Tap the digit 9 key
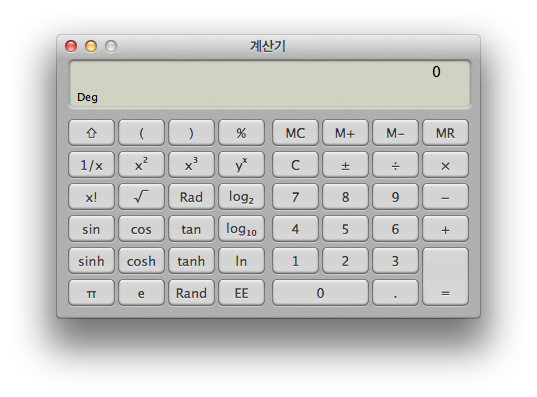537x397 pixels. pyautogui.click(x=395, y=197)
